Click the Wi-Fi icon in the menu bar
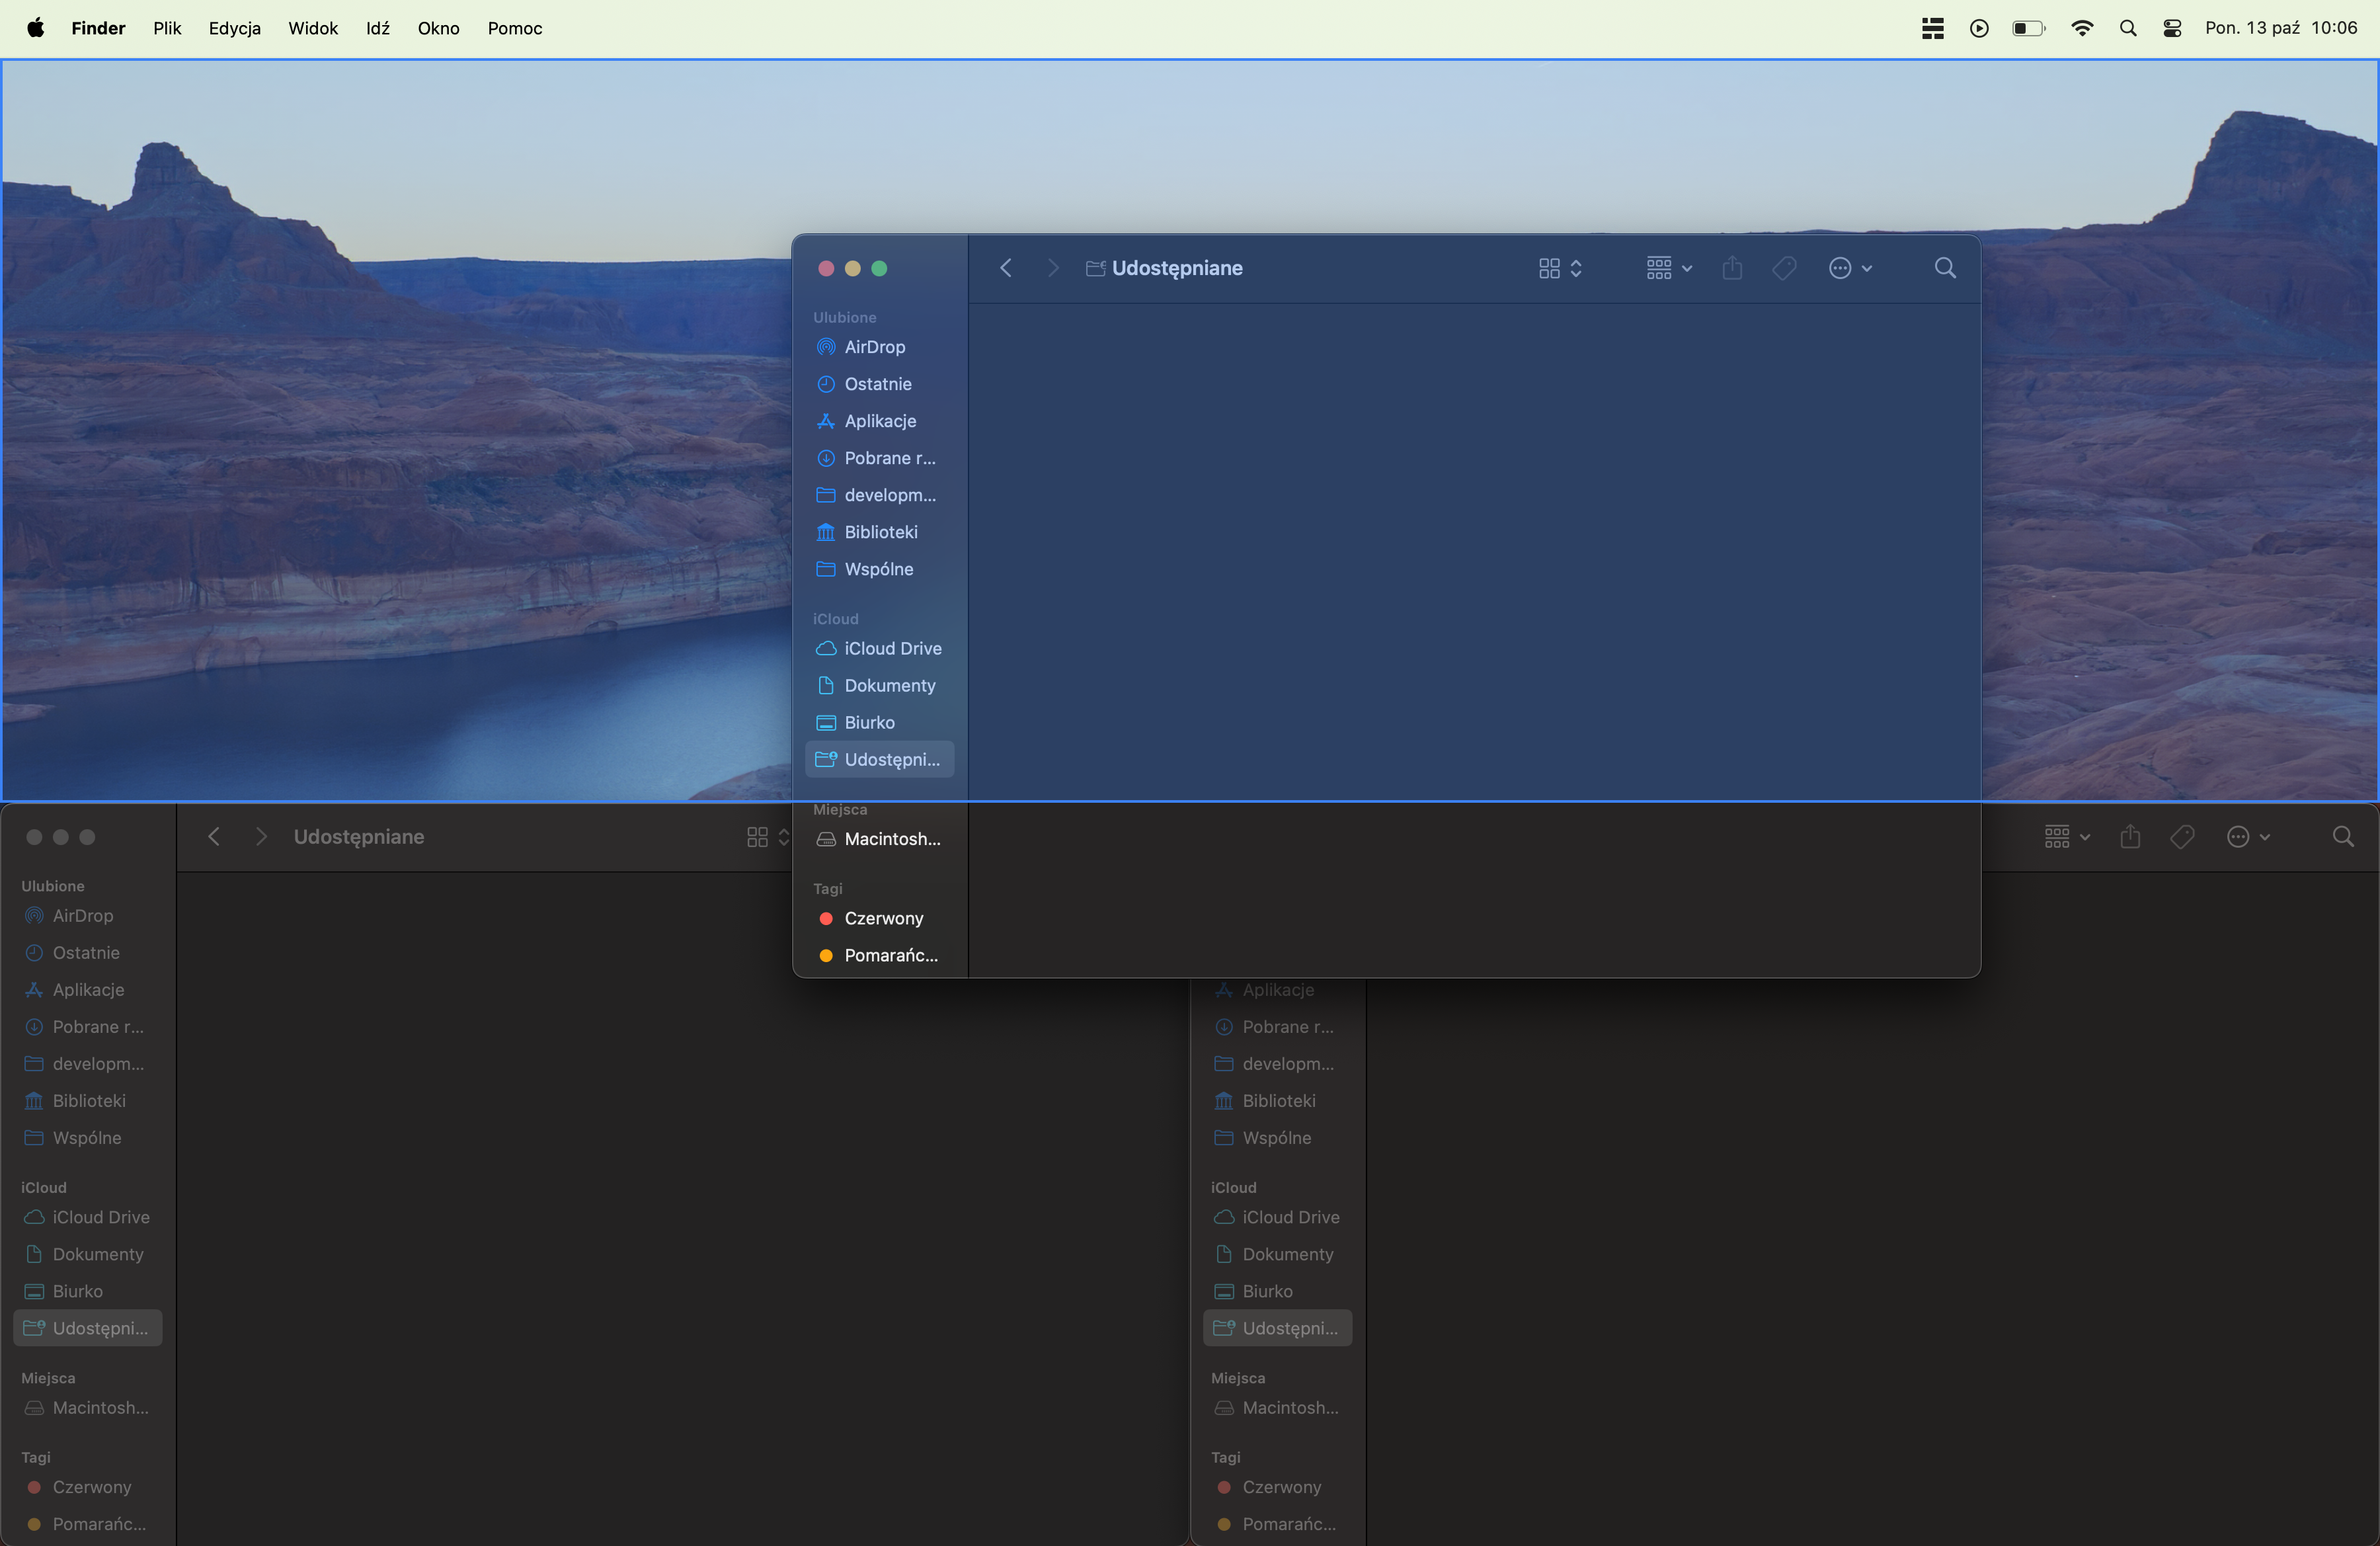 tap(2082, 28)
